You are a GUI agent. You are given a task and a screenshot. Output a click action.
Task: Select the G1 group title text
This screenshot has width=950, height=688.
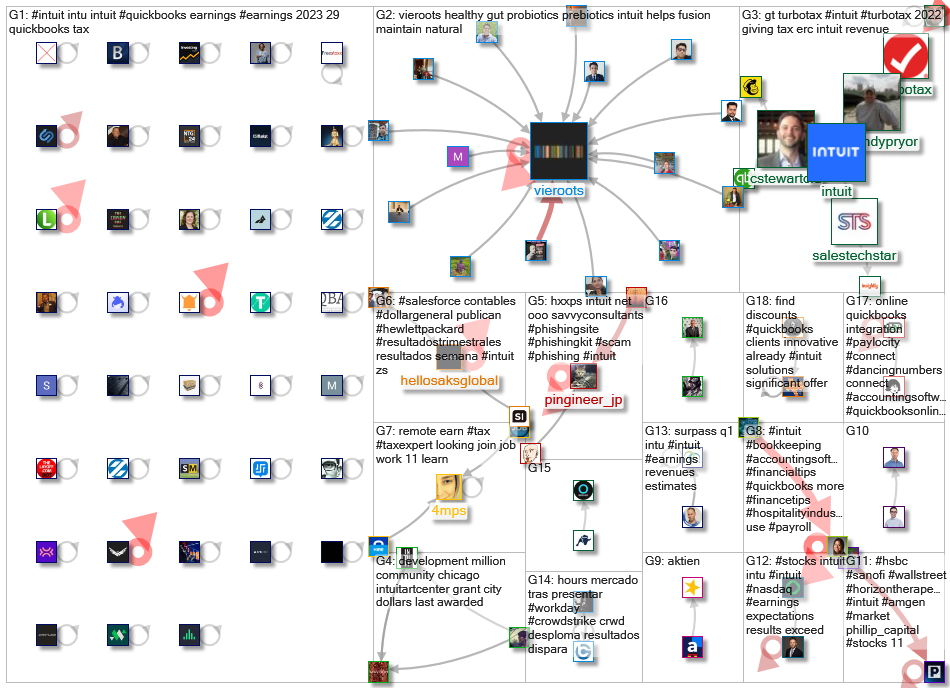pos(174,22)
